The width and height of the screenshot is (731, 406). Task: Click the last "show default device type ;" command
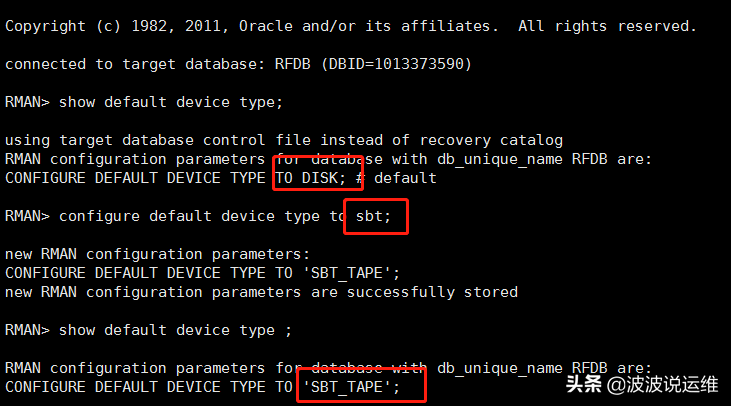point(172,330)
